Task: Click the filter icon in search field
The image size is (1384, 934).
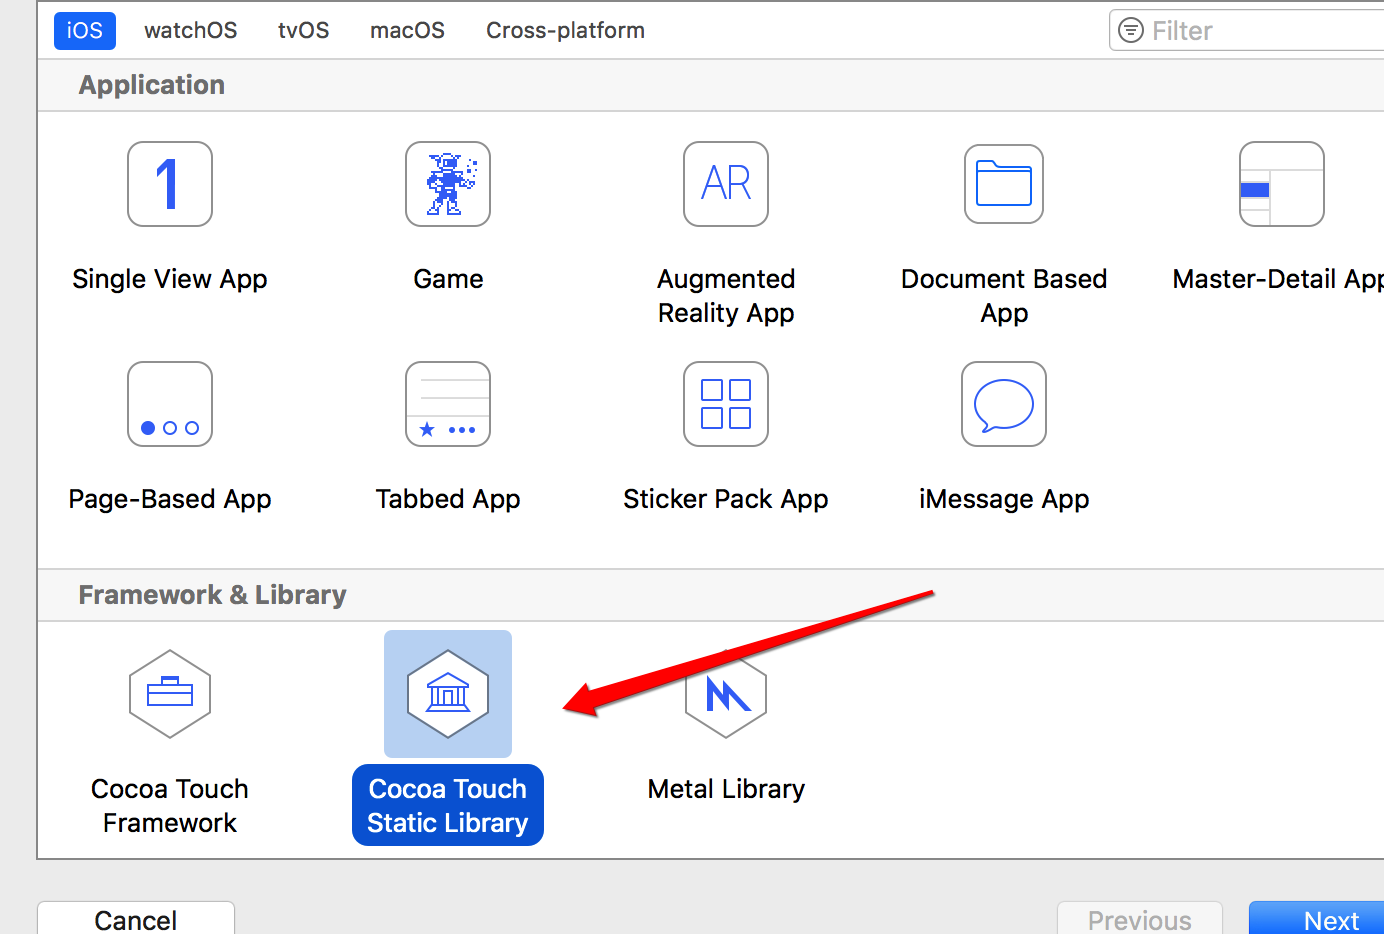Action: (x=1131, y=30)
